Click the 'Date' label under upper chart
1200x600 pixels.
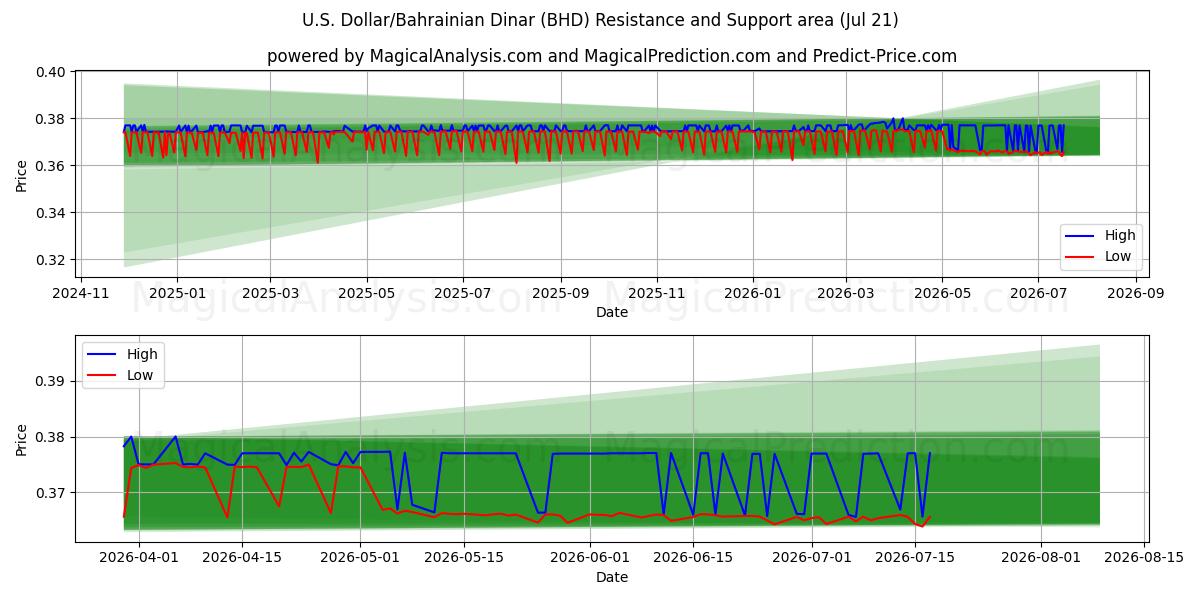coord(612,312)
